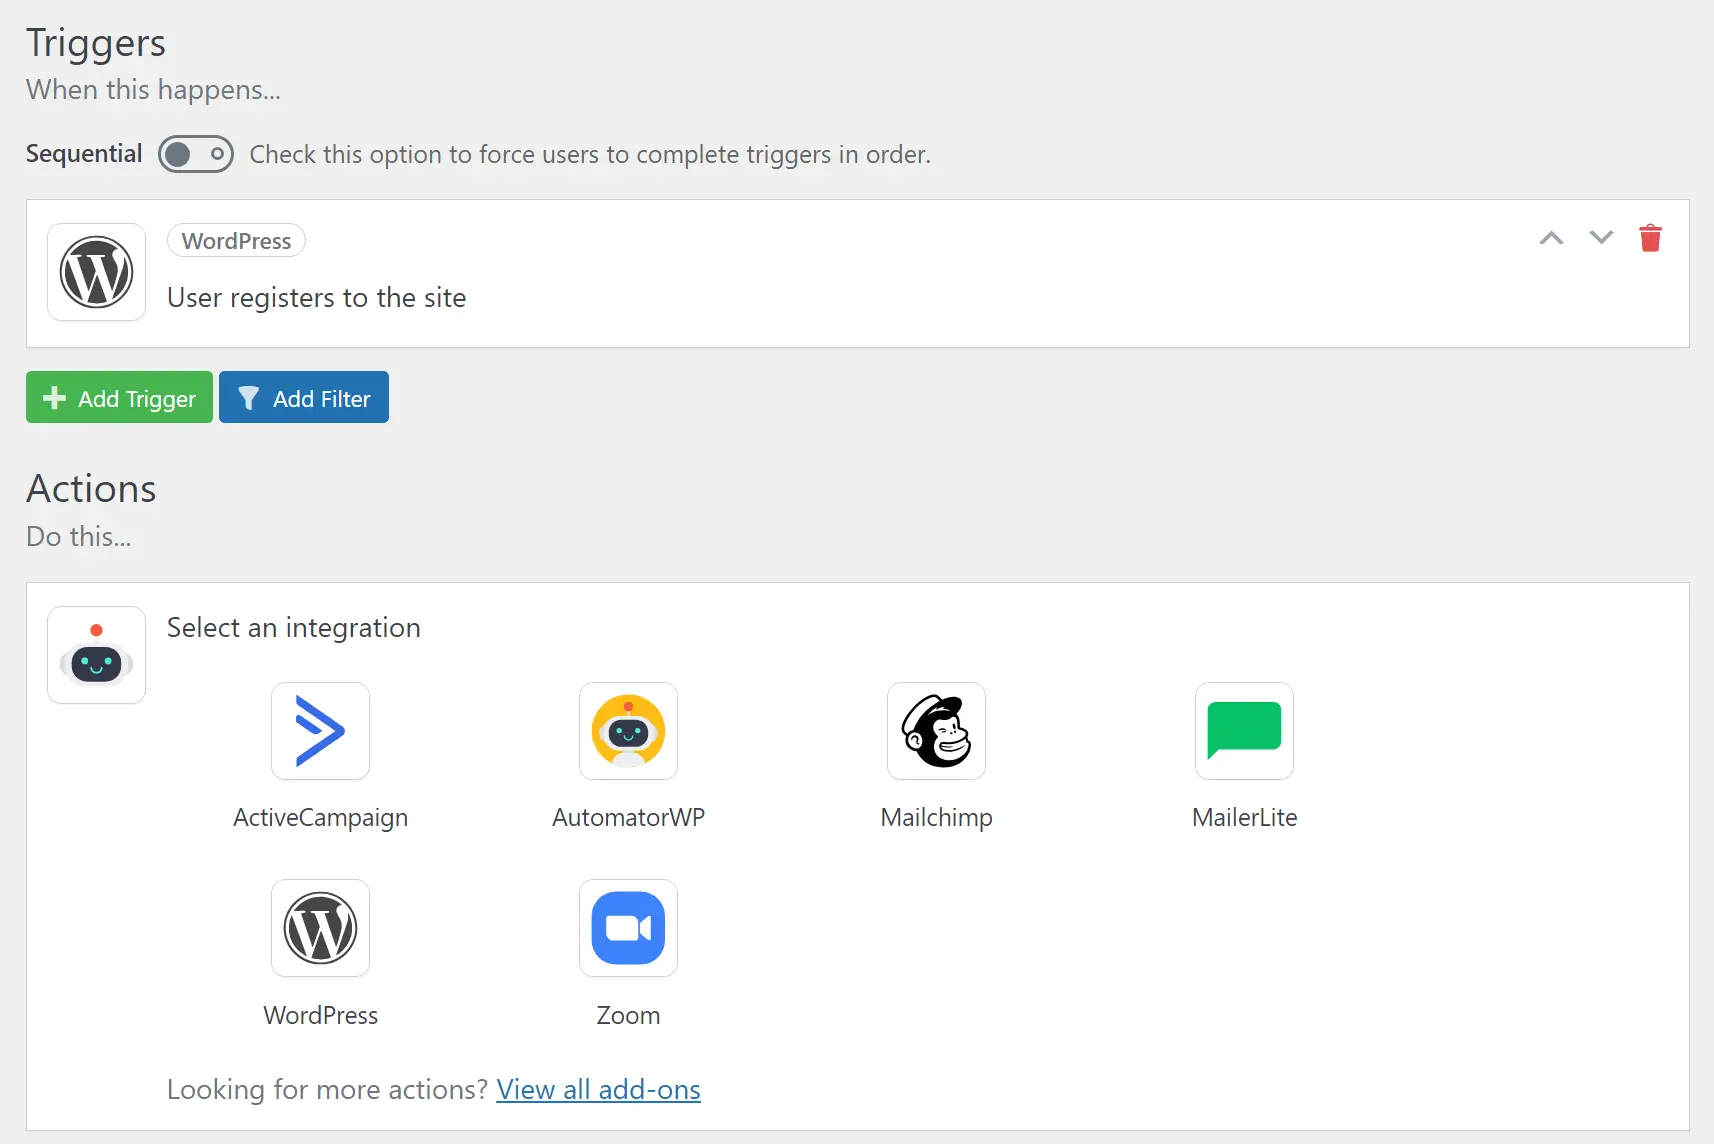This screenshot has height=1144, width=1714.
Task: Click the WordPress tag label on trigger
Action: (236, 241)
